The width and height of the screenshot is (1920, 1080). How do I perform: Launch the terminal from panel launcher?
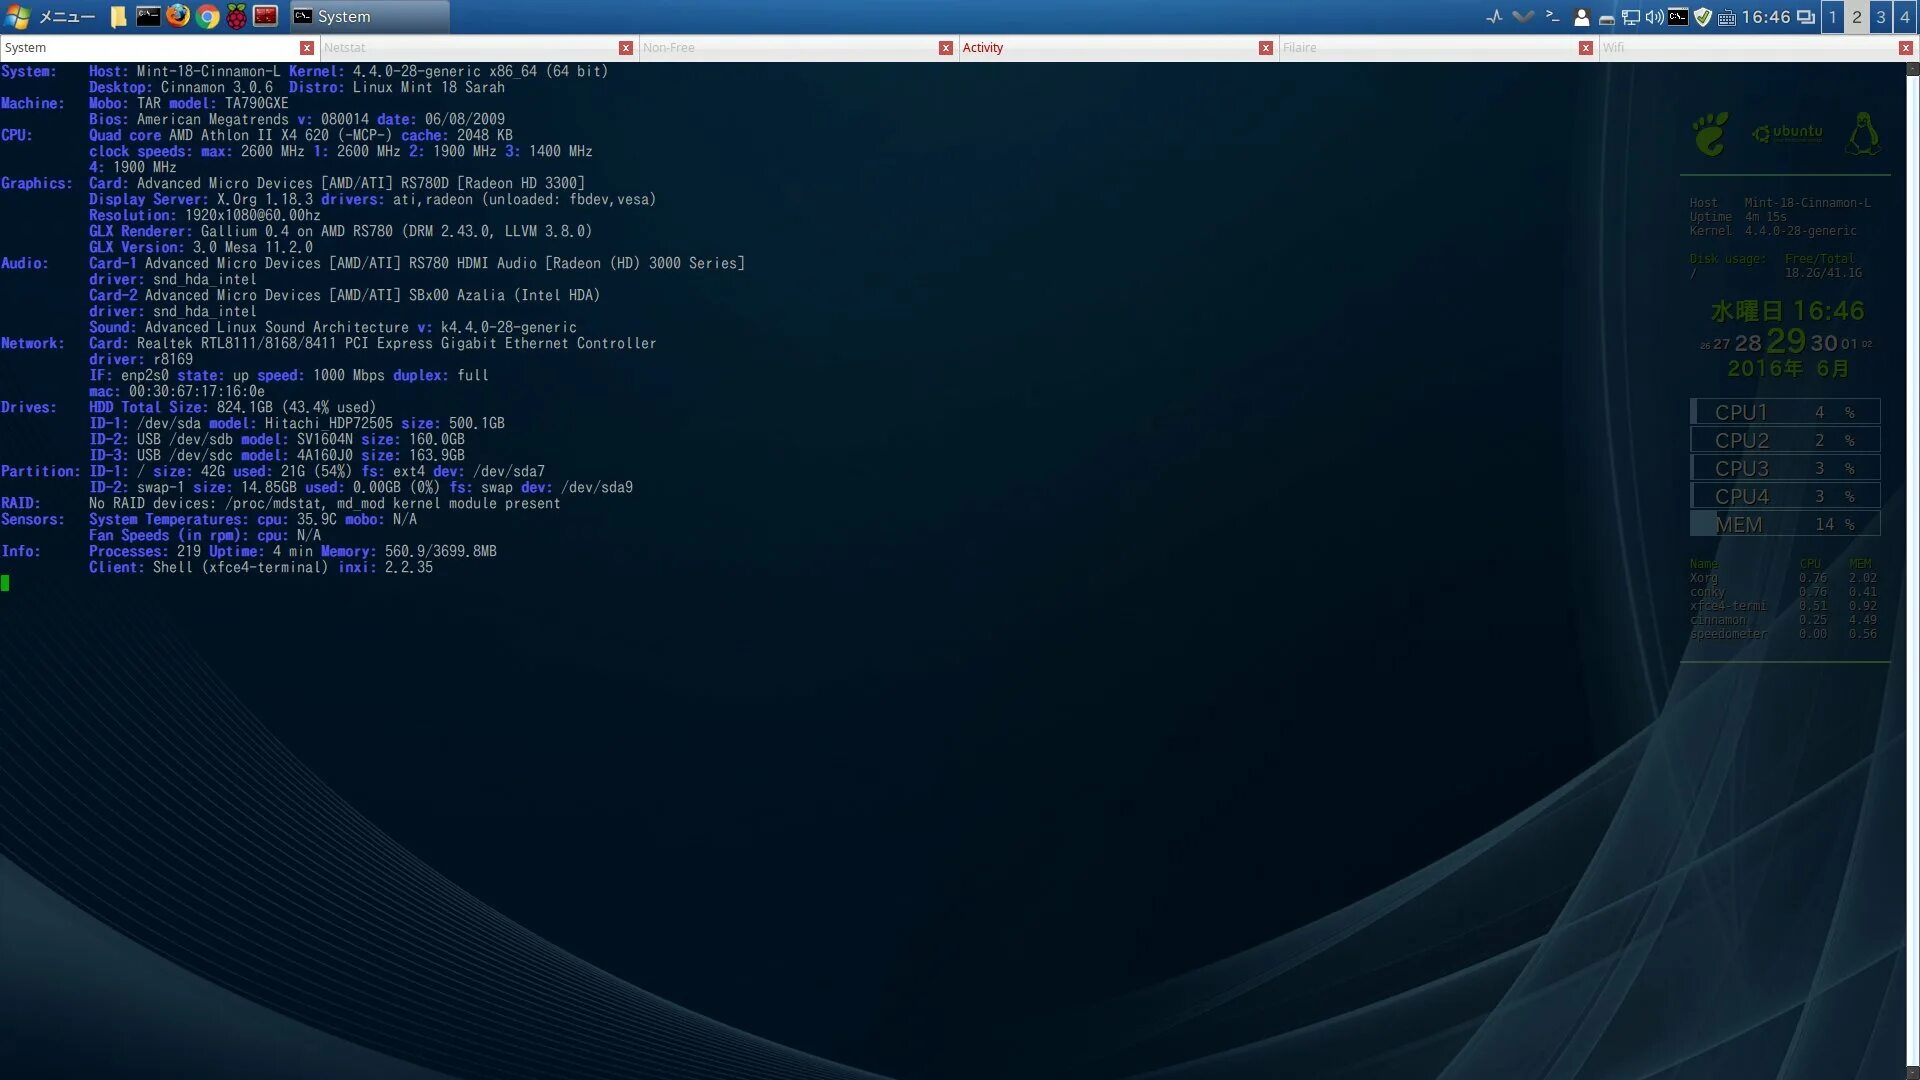pyautogui.click(x=148, y=16)
